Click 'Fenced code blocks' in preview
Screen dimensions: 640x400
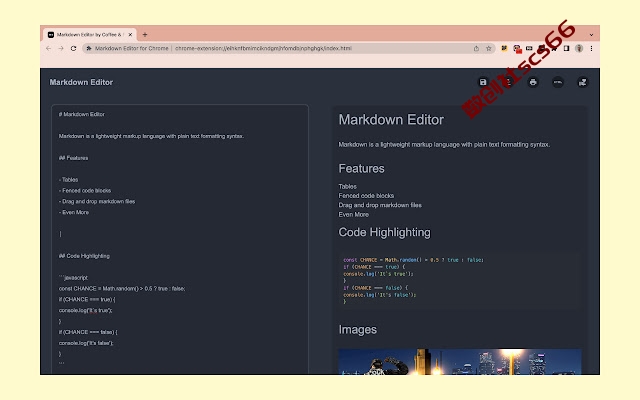click(366, 196)
